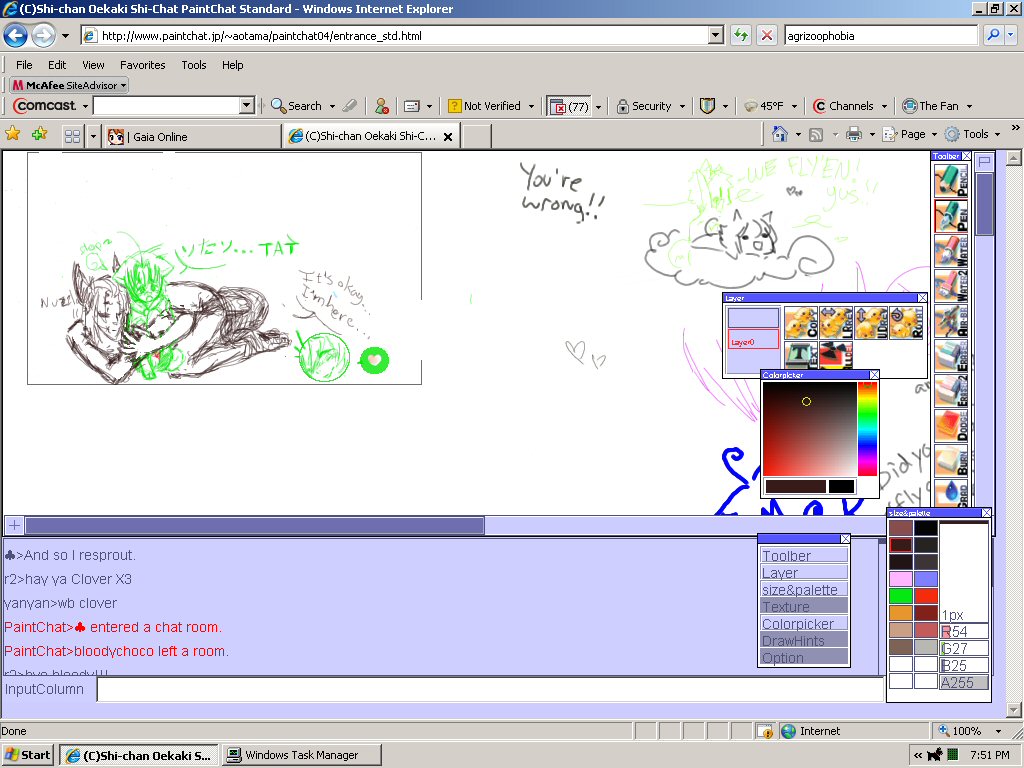1024x768 pixels.
Task: Select the Water2 tool
Action: click(951, 286)
